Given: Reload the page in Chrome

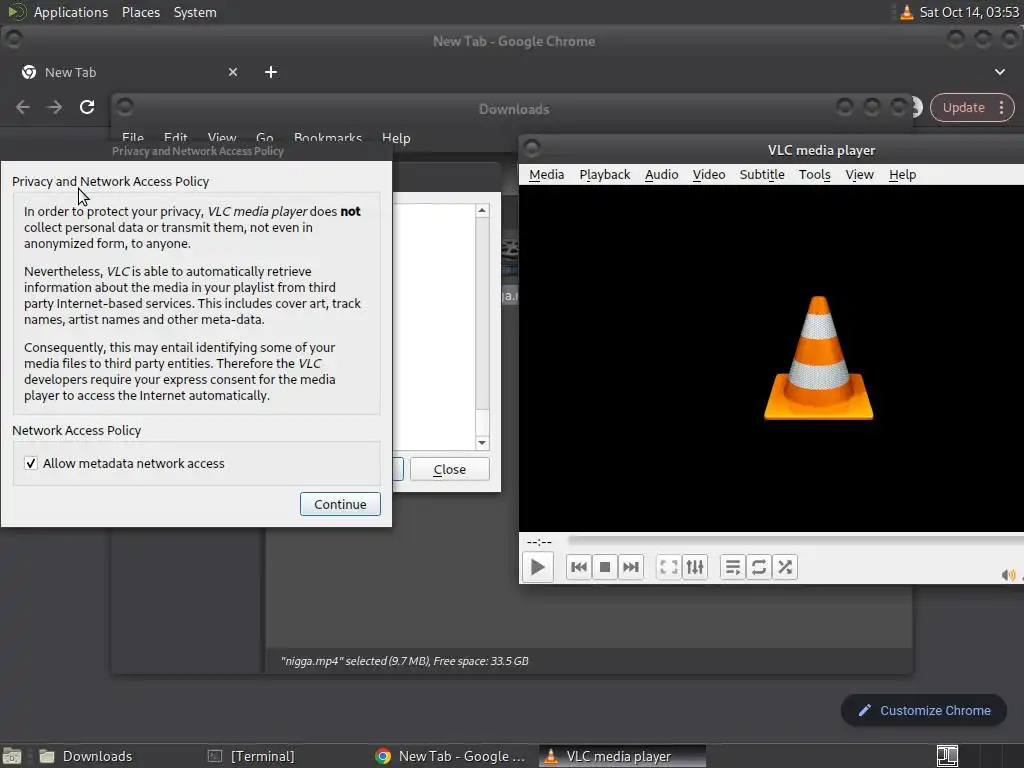Looking at the screenshot, I should 87,107.
